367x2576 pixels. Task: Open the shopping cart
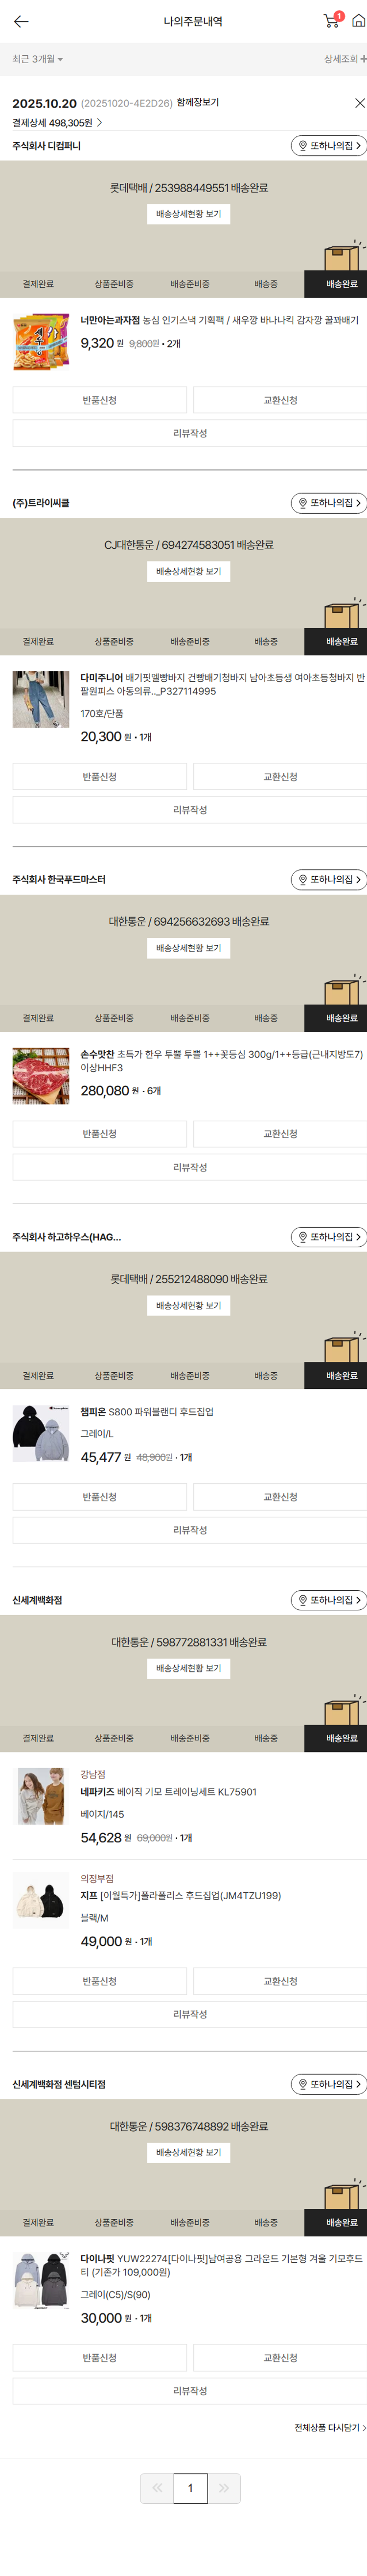331,21
